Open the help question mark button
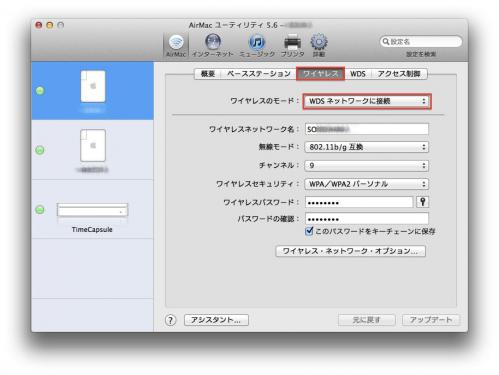The image size is (499, 375). pos(170,320)
